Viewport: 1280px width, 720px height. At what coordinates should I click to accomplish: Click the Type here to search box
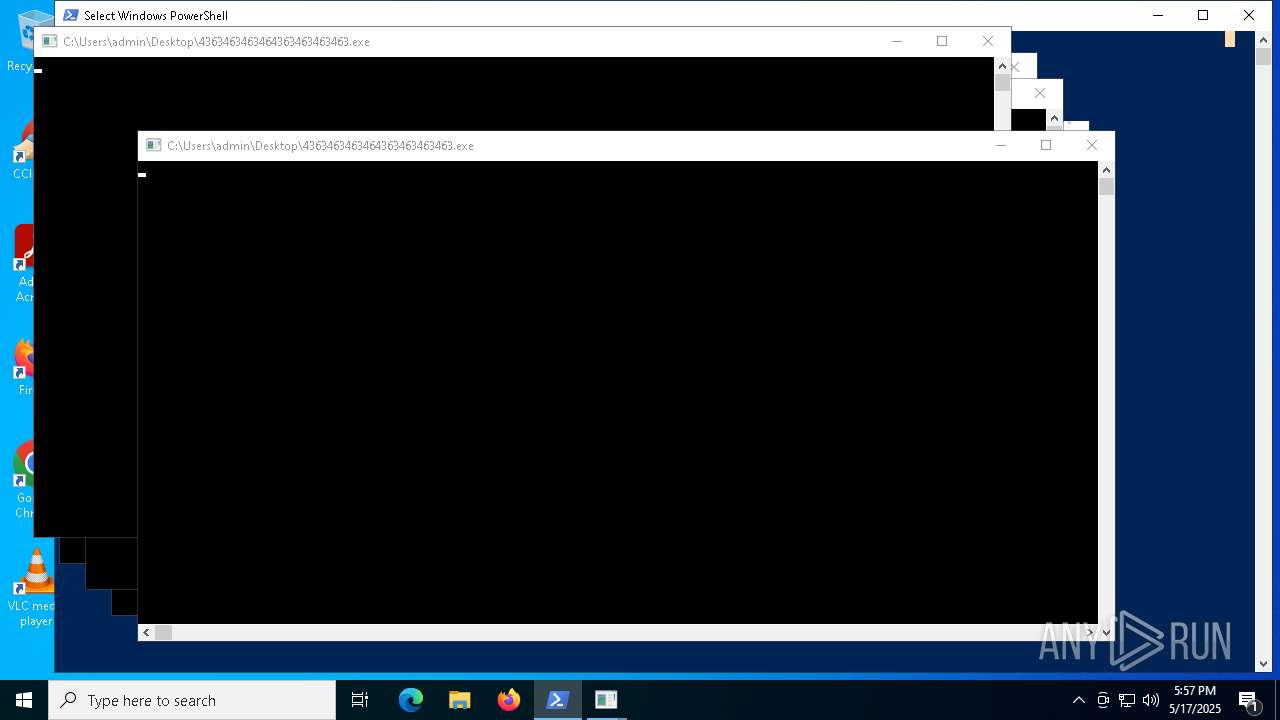click(x=192, y=700)
